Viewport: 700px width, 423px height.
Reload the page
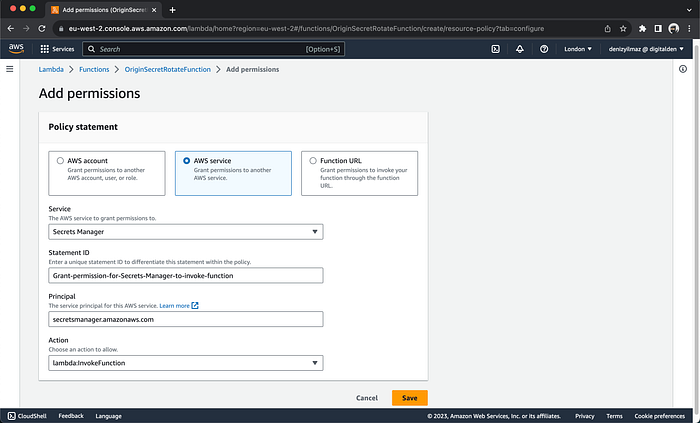click(42, 29)
